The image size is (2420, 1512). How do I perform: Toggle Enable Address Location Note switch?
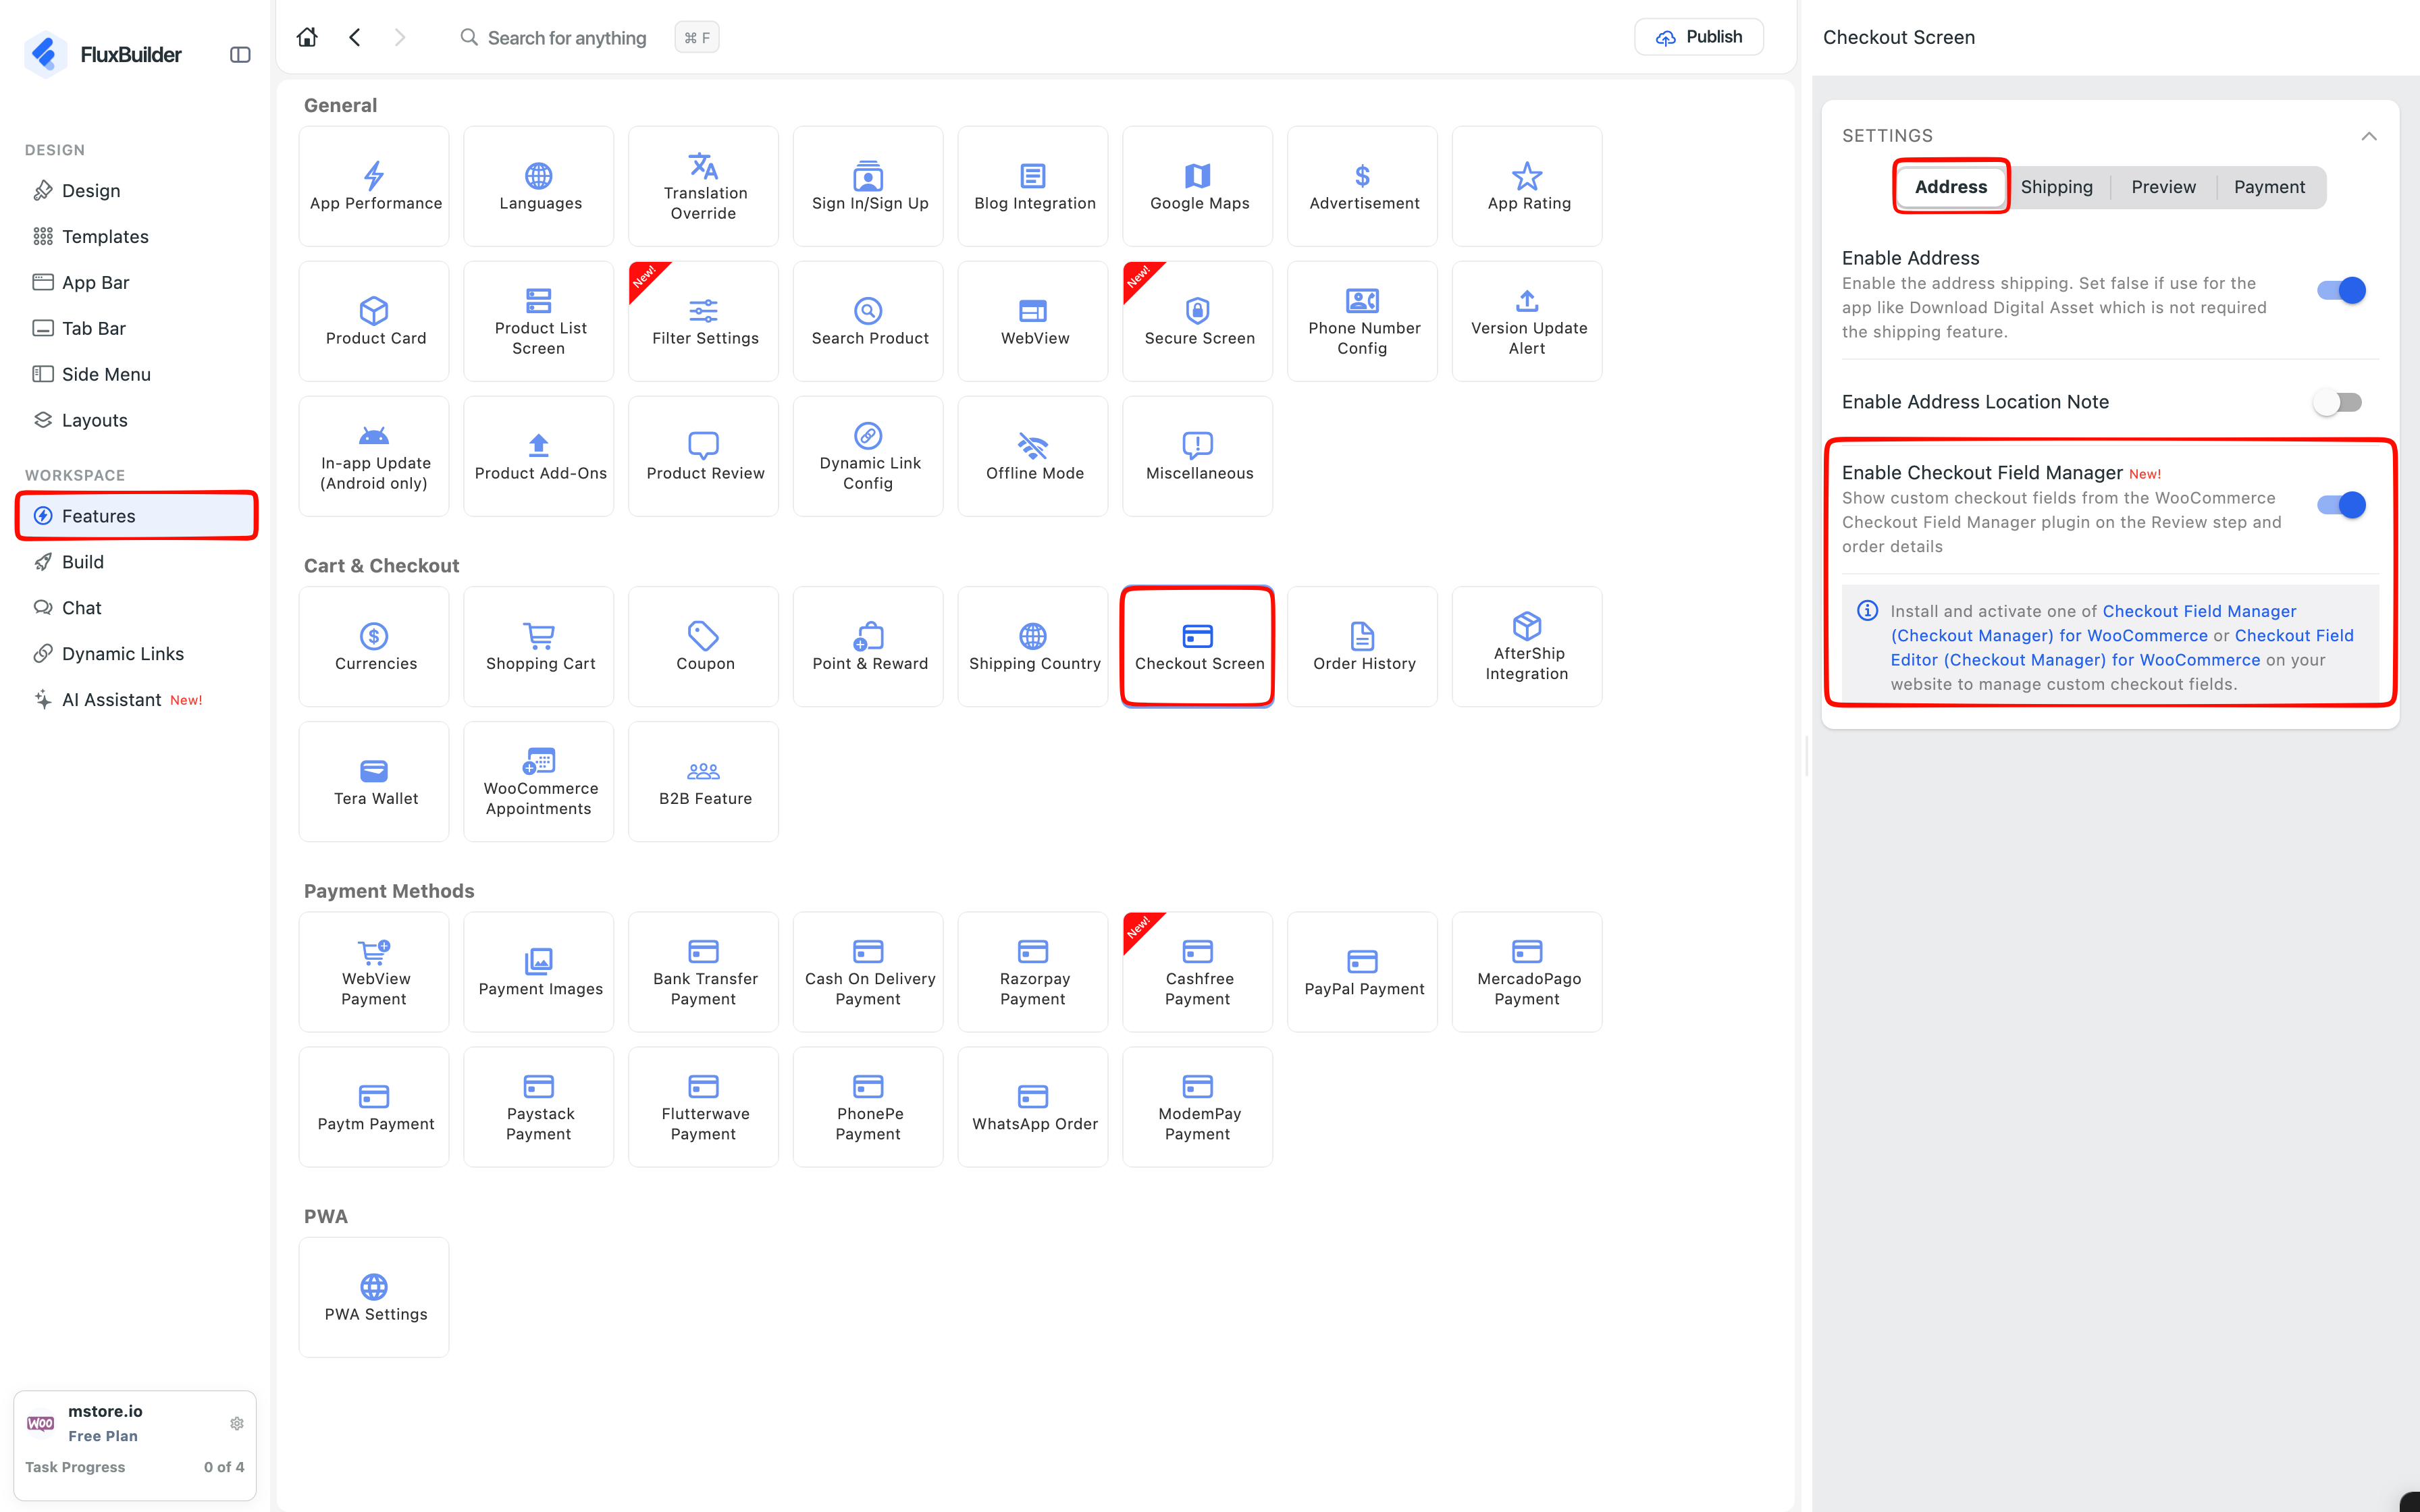point(2338,402)
